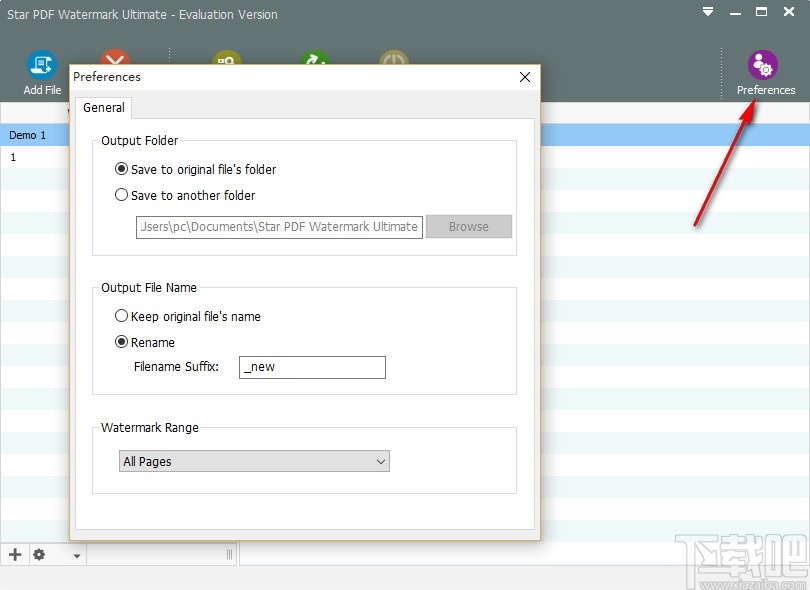Close the Preferences dialog
This screenshot has height=590, width=810.
(x=525, y=77)
